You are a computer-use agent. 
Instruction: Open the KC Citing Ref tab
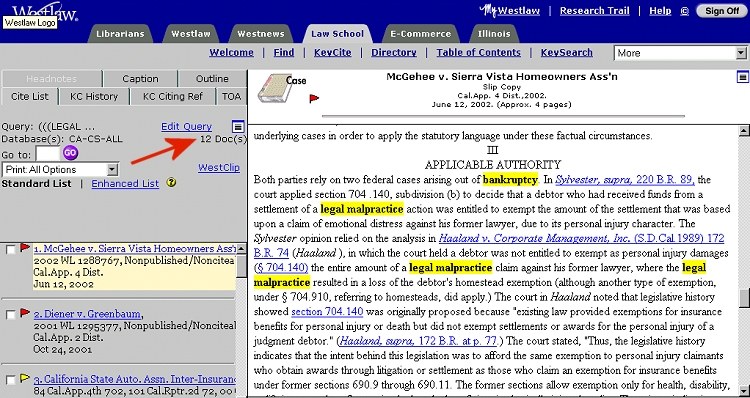click(x=173, y=96)
